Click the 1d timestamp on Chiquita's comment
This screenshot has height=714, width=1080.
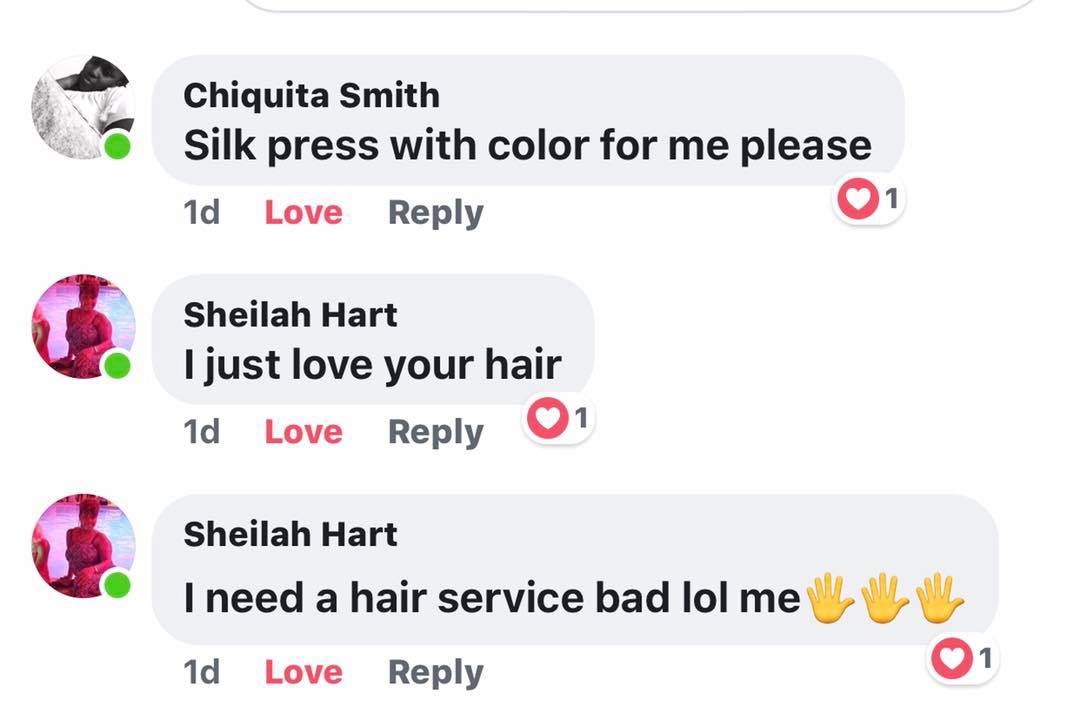coord(201,212)
